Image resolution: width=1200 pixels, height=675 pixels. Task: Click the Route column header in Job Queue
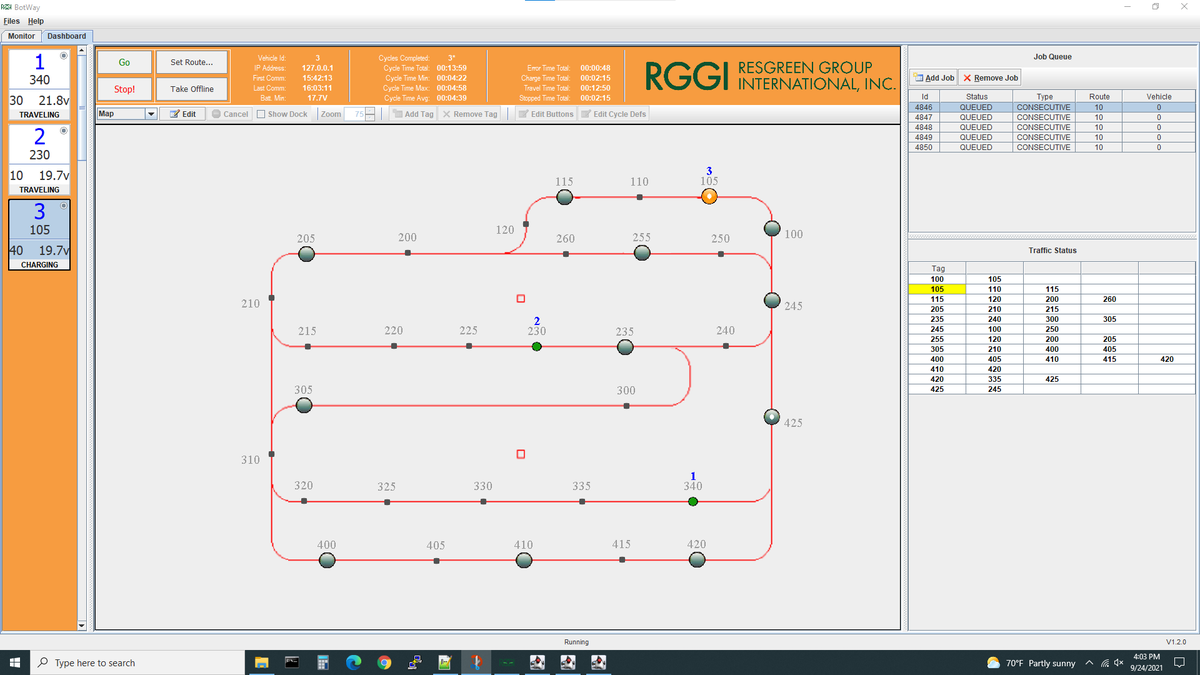coord(1099,96)
